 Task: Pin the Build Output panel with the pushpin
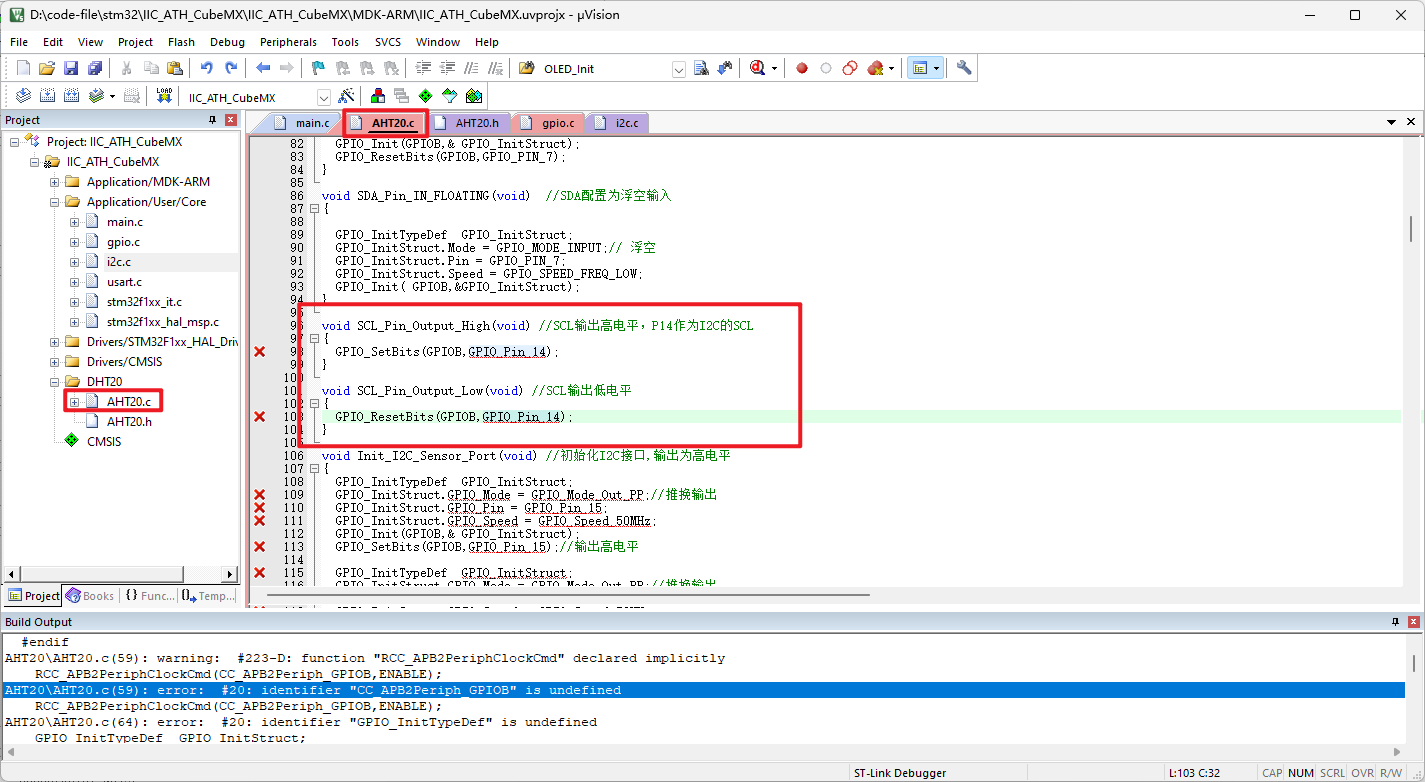point(1396,622)
